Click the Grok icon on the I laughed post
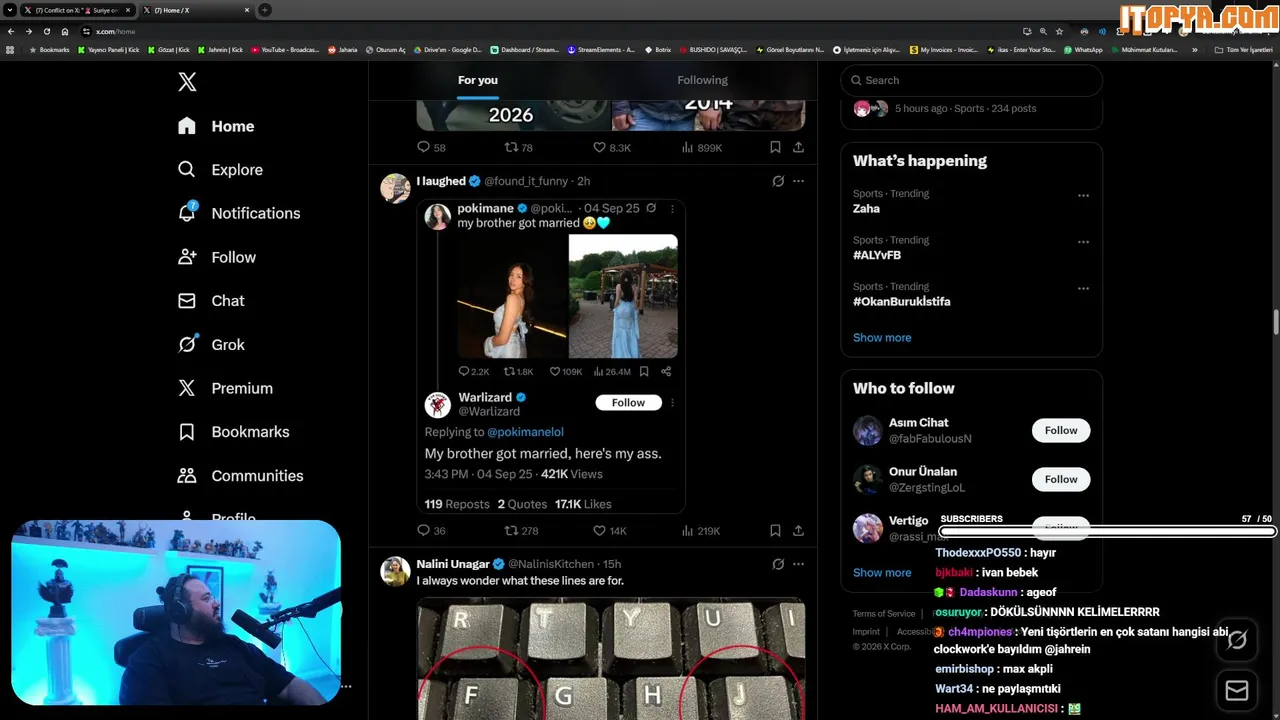Screen dimensions: 1280x720 tap(778, 181)
